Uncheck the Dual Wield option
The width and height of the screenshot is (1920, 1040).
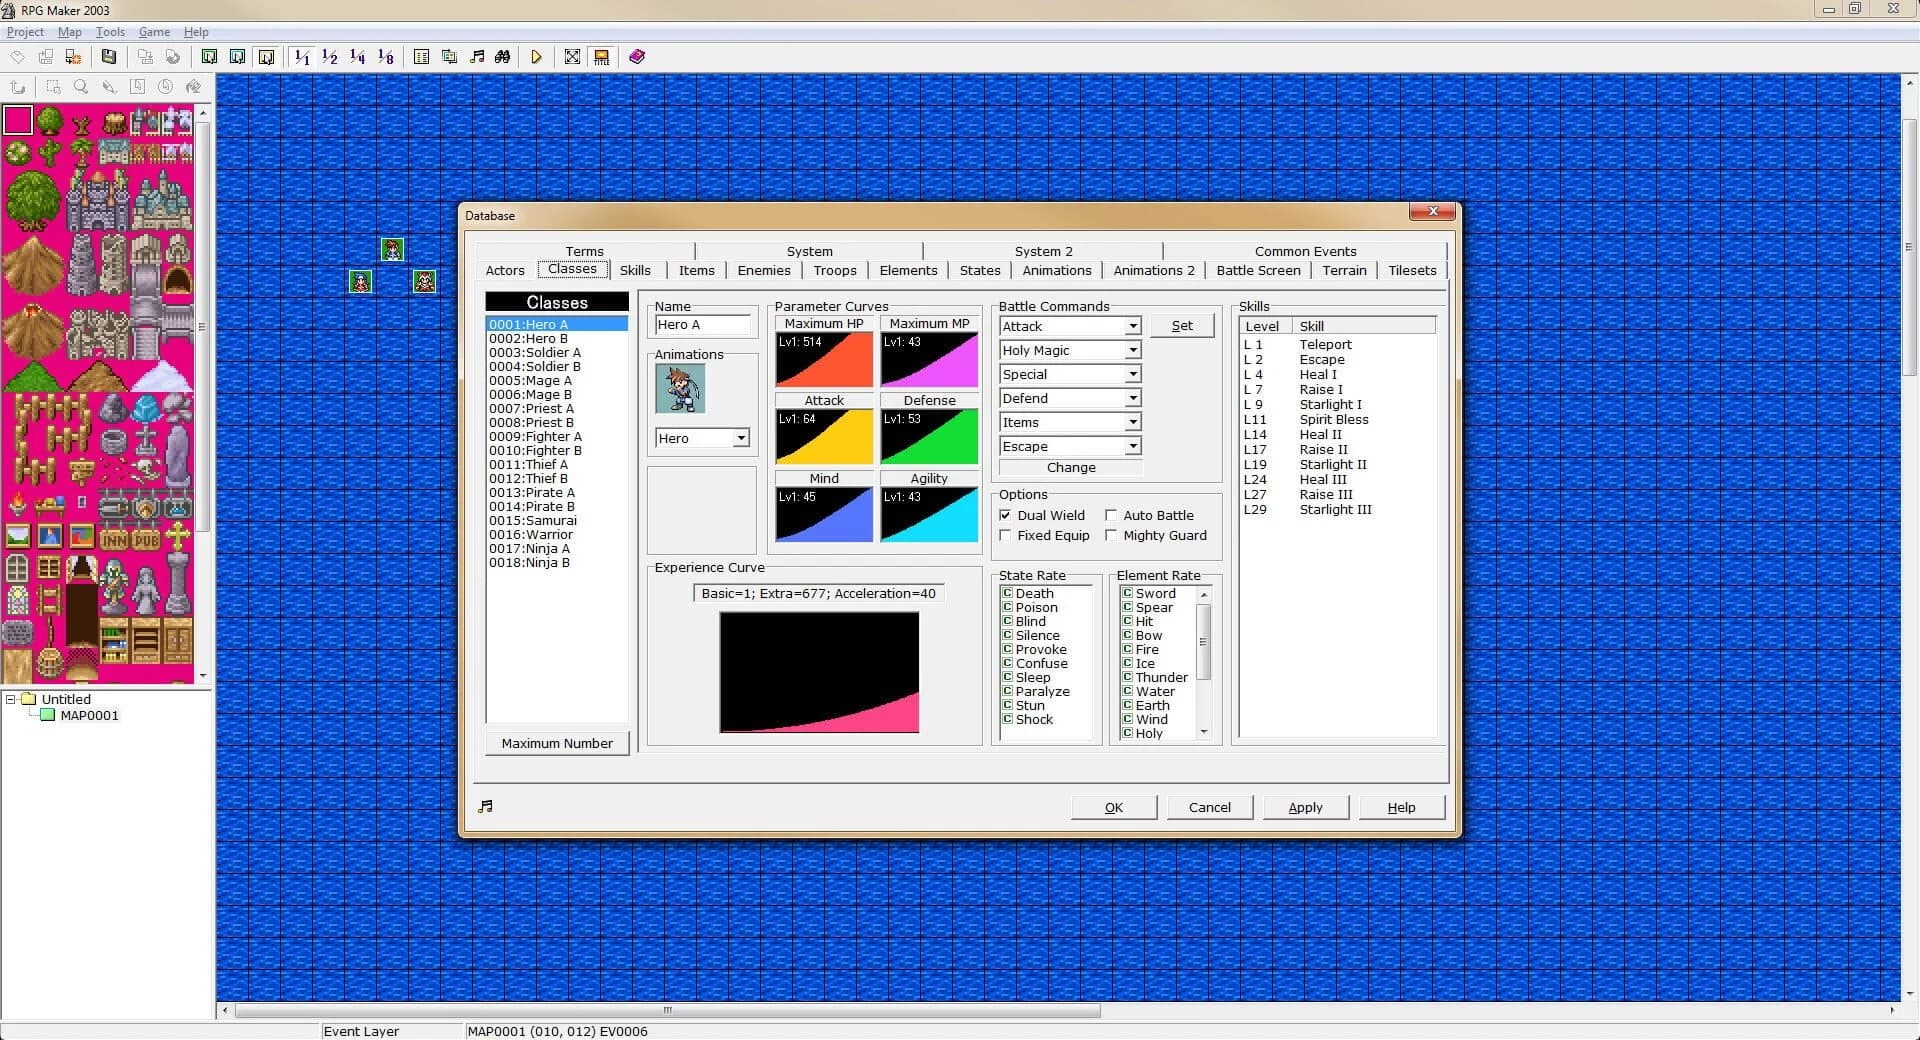(x=1006, y=515)
